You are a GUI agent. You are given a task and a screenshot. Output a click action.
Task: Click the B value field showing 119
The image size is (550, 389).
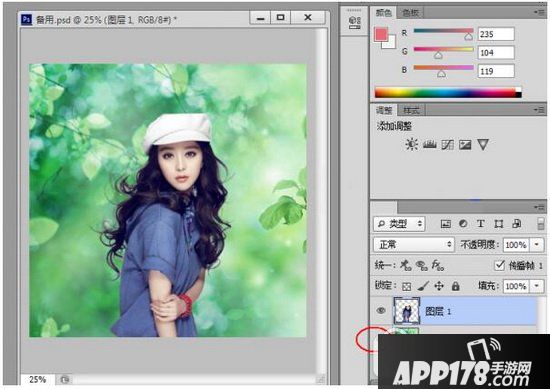coord(496,71)
